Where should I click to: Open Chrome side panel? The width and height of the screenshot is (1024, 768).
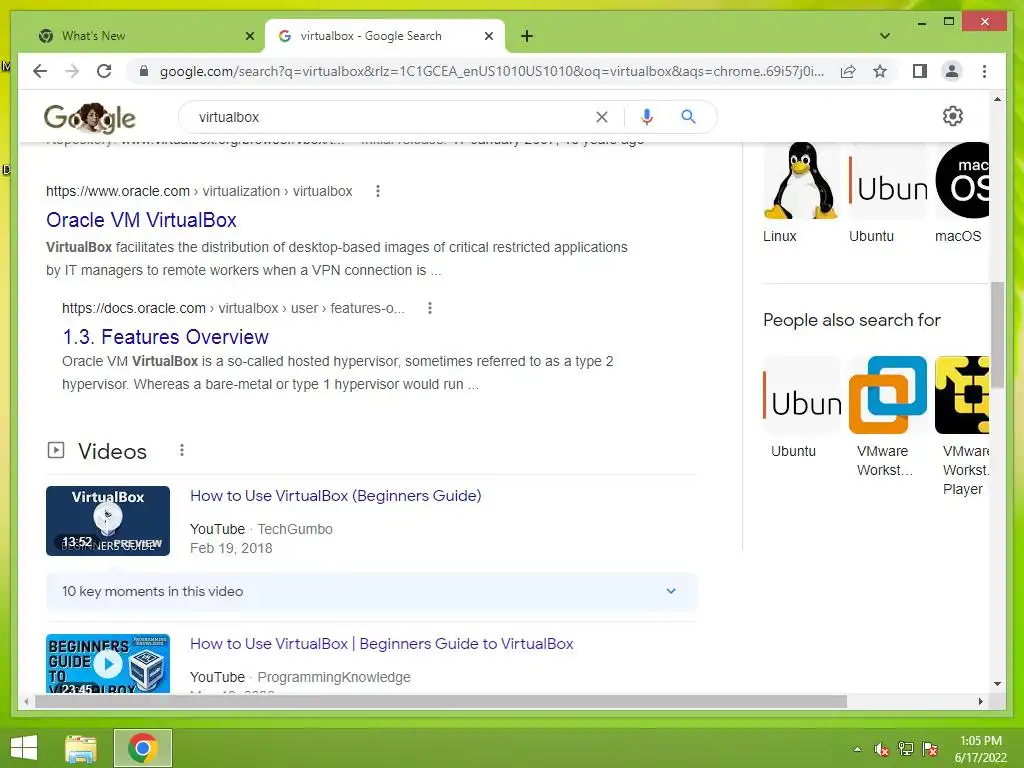coord(920,71)
